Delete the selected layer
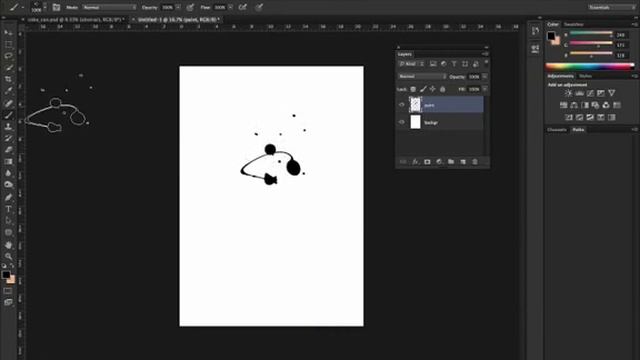Image resolution: width=640 pixels, height=360 pixels. tap(475, 162)
